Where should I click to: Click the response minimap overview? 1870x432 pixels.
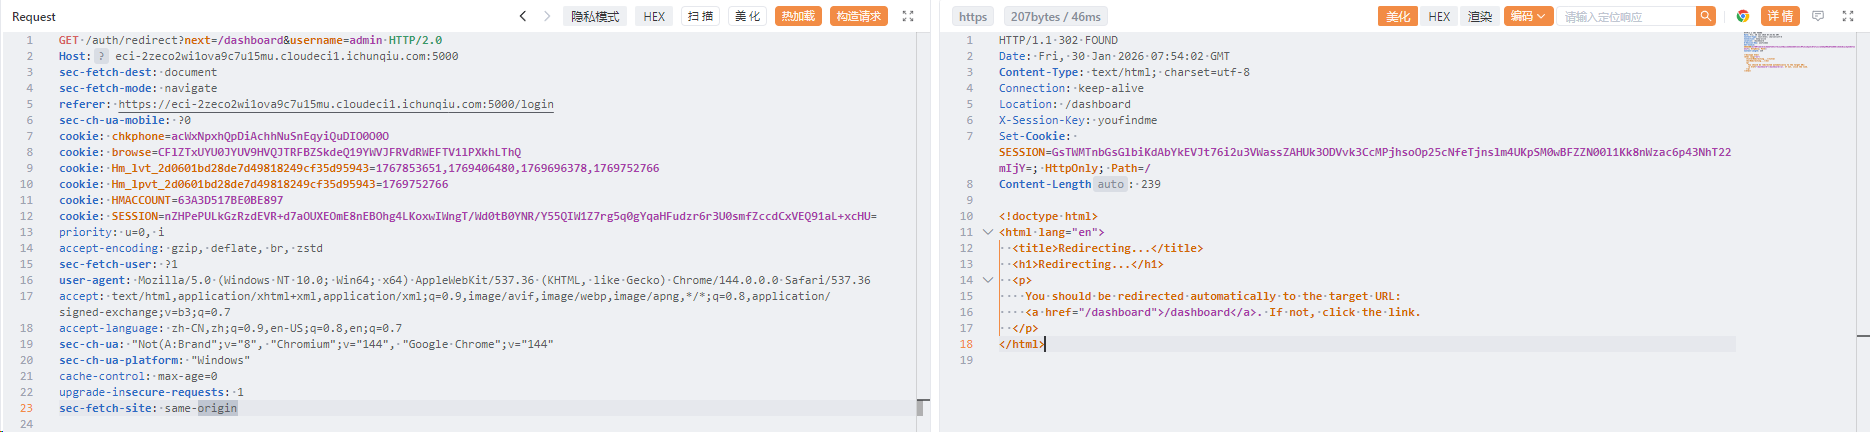pyautogui.click(x=1790, y=52)
